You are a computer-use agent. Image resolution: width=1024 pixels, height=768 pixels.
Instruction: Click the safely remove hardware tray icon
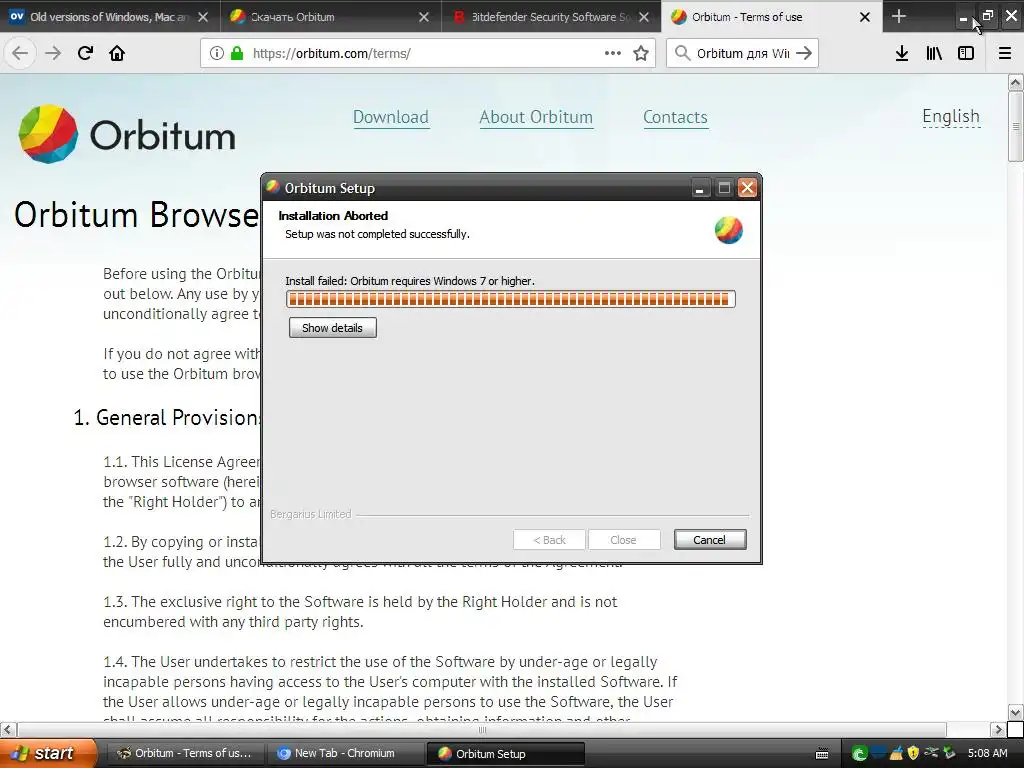coord(931,754)
